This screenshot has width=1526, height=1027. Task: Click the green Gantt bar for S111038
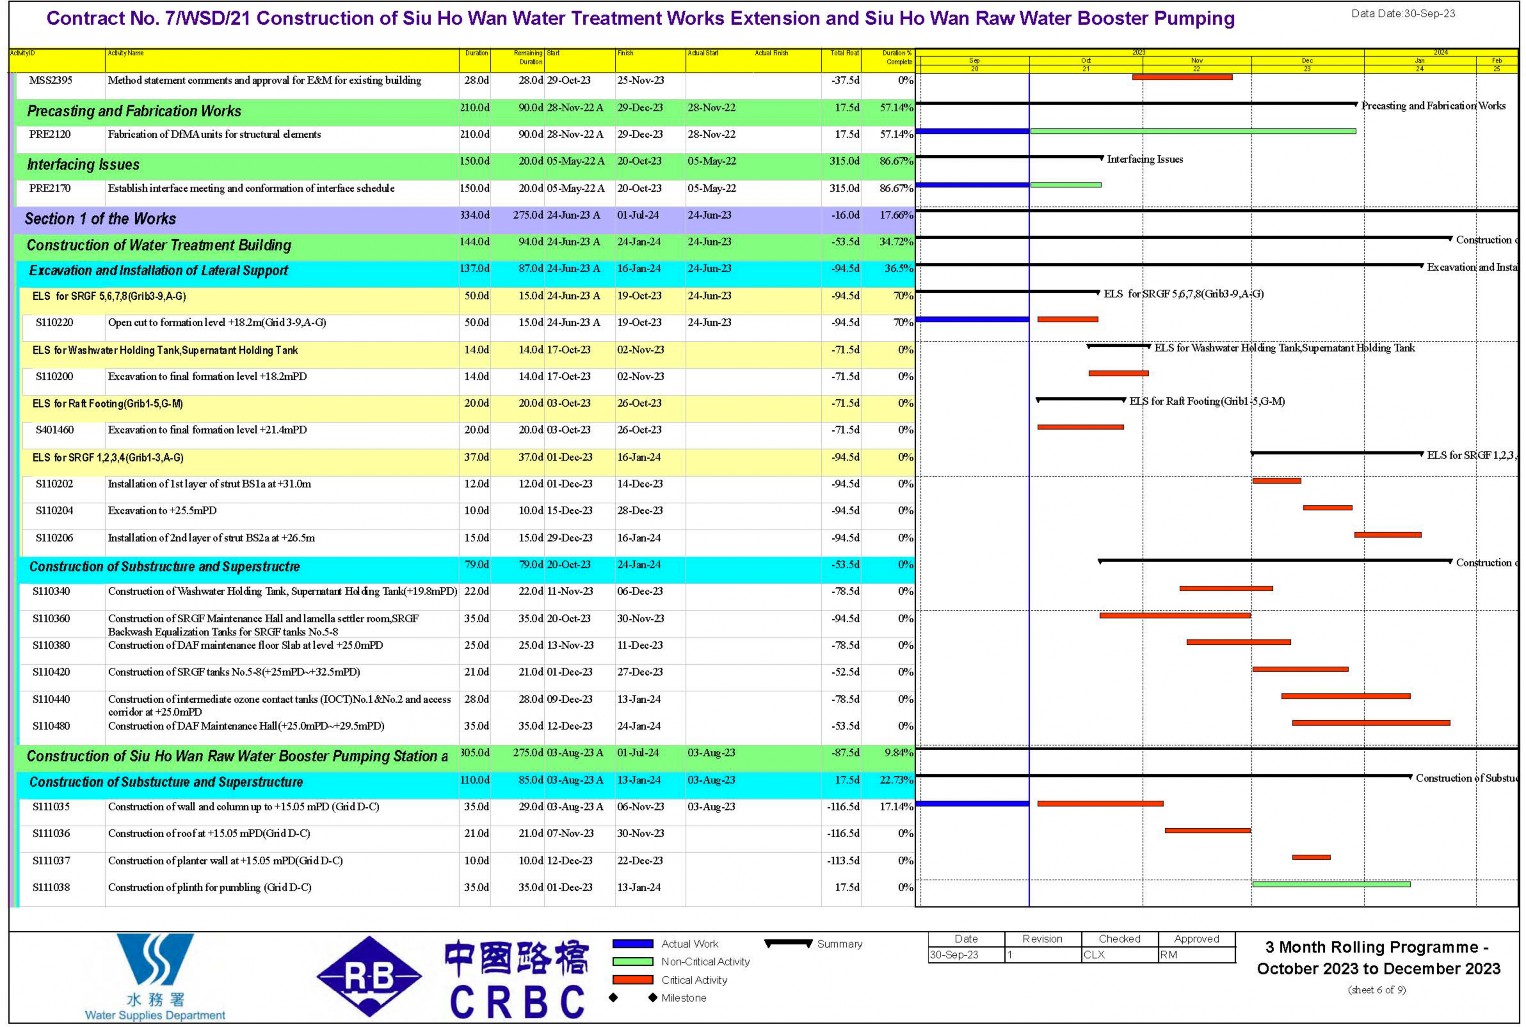(x=1331, y=884)
